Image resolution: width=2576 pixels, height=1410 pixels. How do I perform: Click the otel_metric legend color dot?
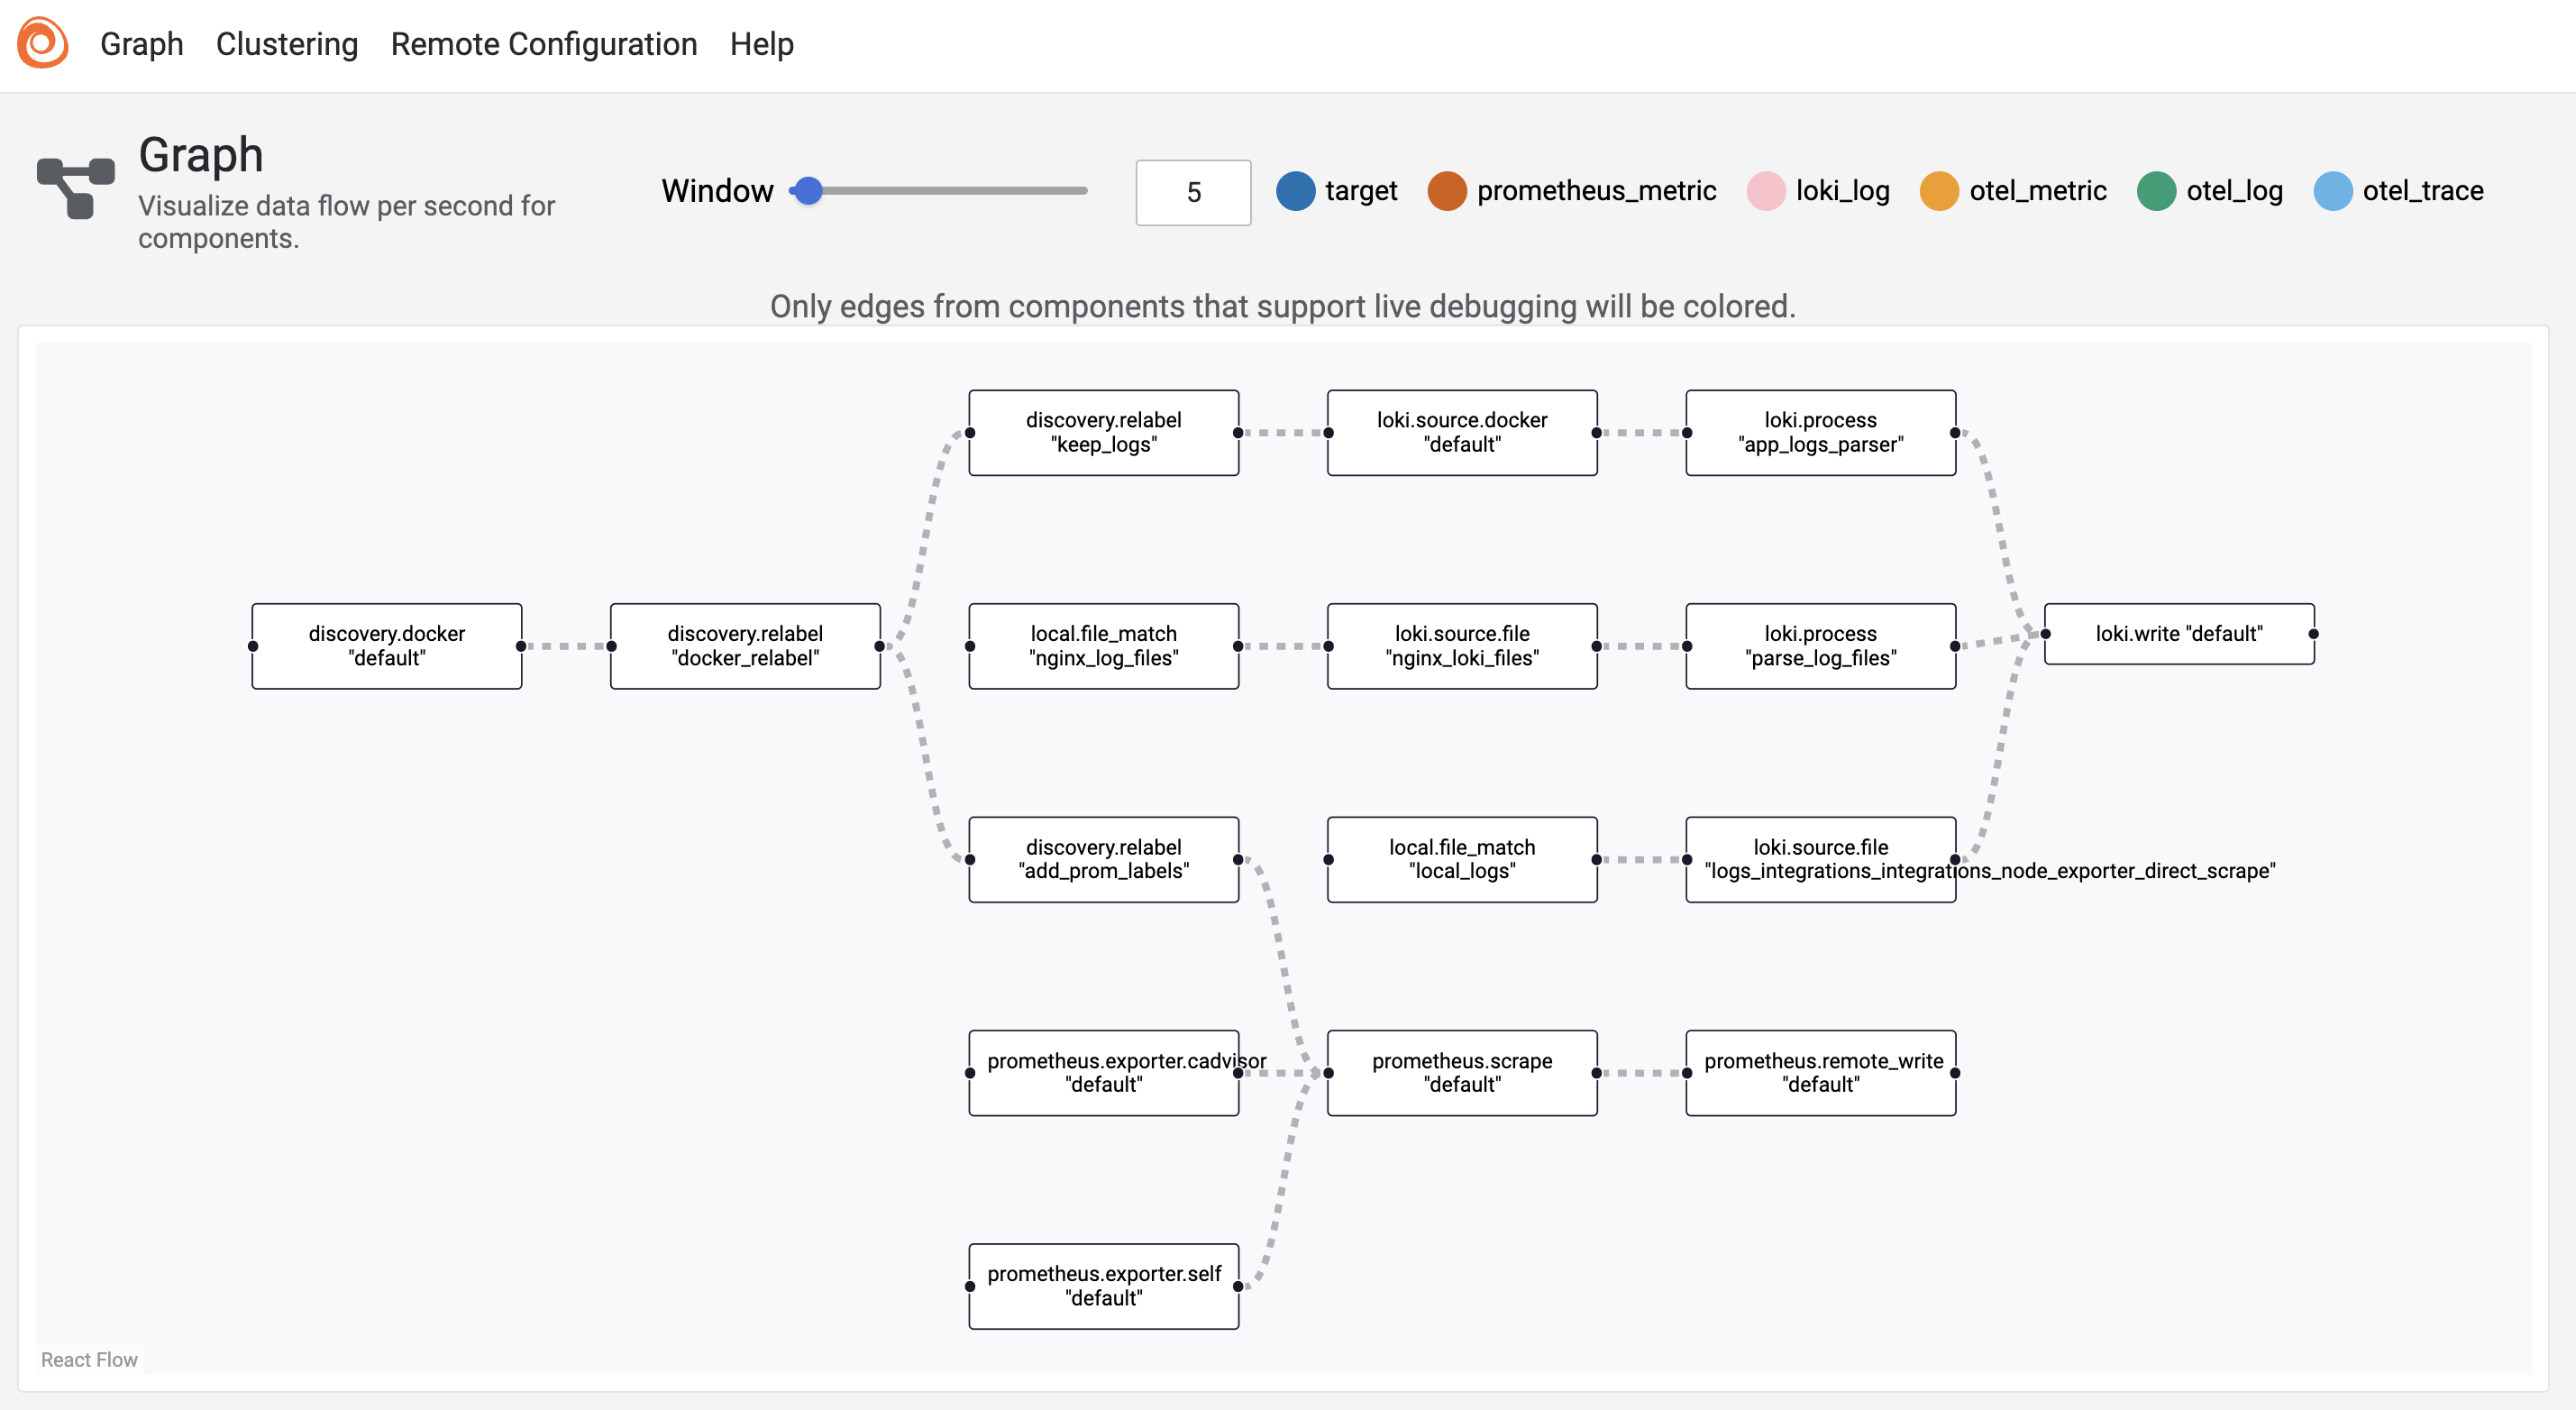coord(1938,191)
